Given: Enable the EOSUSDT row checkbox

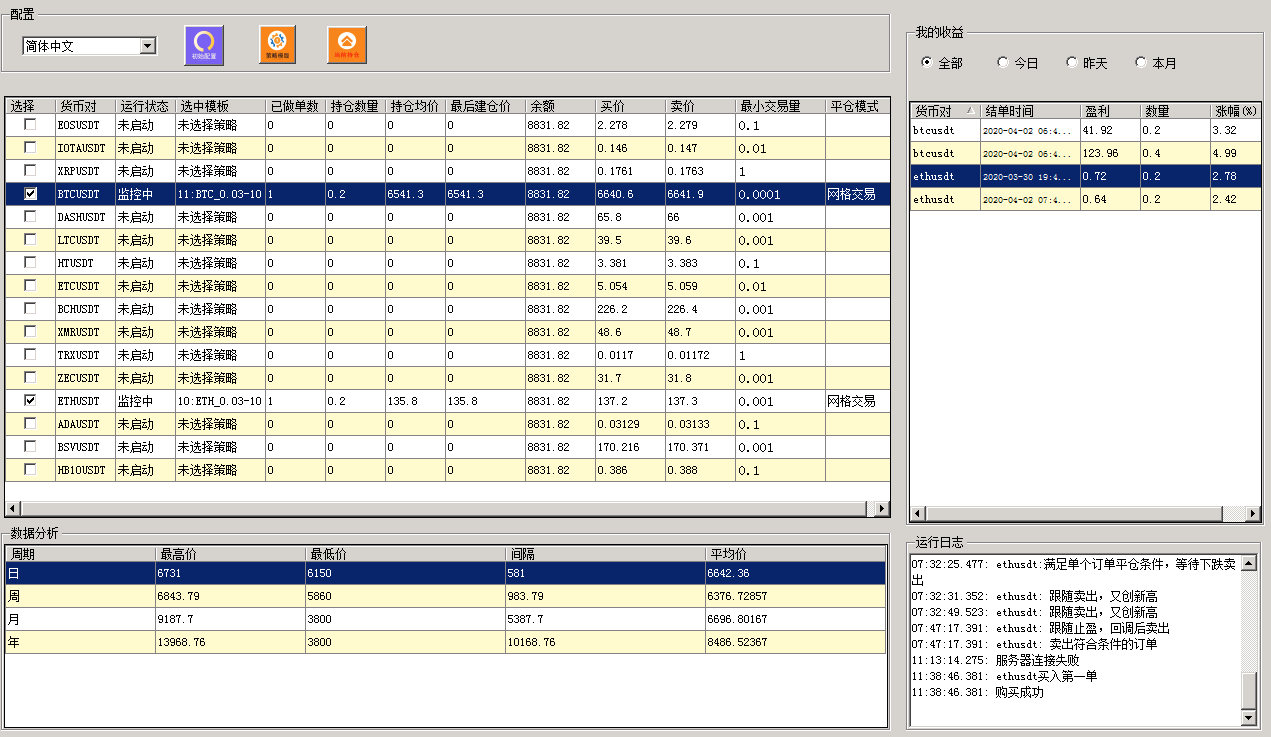Looking at the screenshot, I should pos(31,125).
